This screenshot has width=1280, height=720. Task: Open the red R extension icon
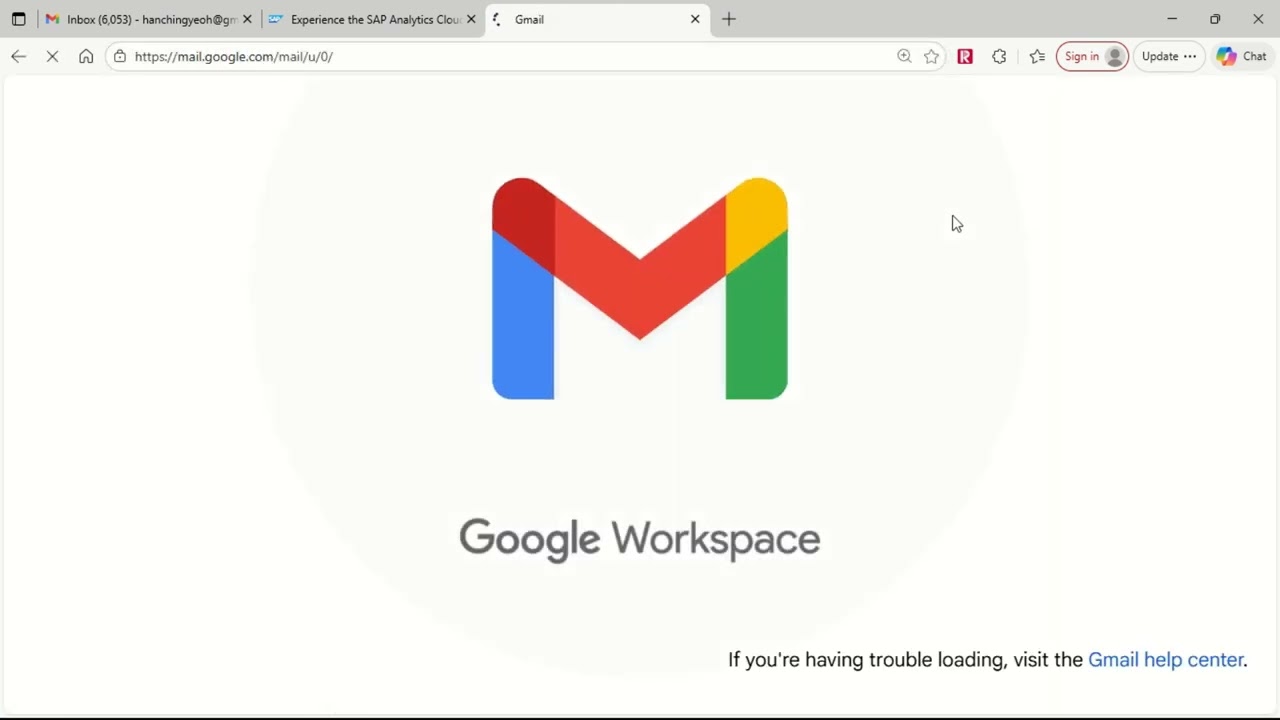tap(965, 56)
